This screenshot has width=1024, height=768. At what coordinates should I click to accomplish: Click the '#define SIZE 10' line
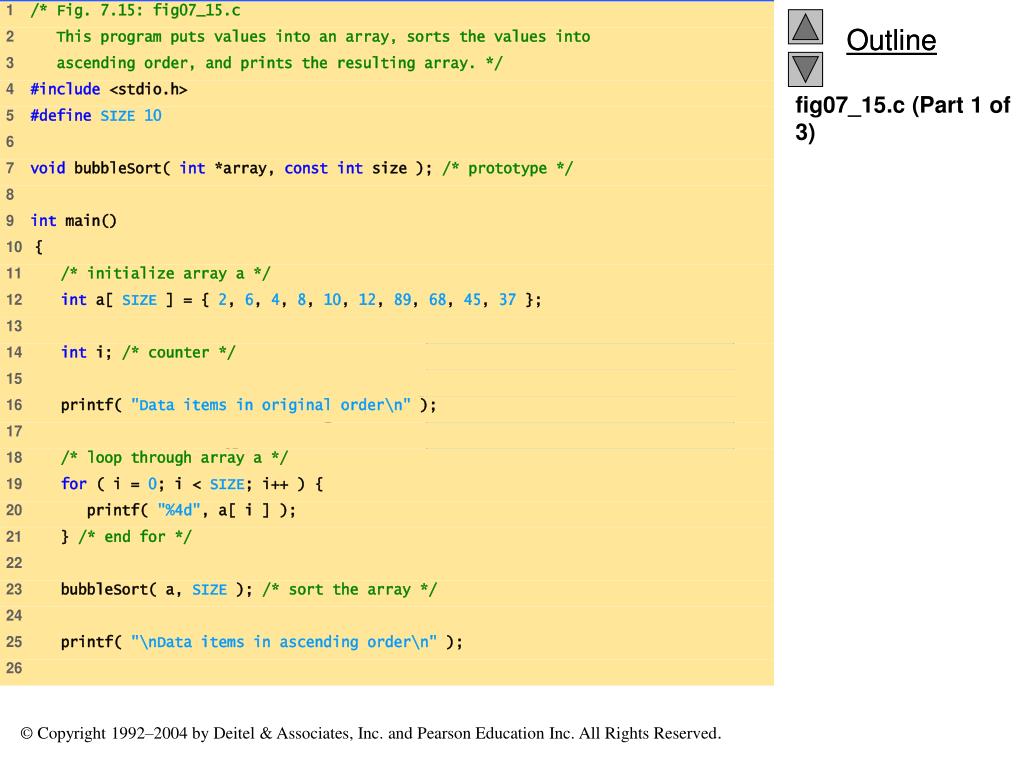coord(95,116)
